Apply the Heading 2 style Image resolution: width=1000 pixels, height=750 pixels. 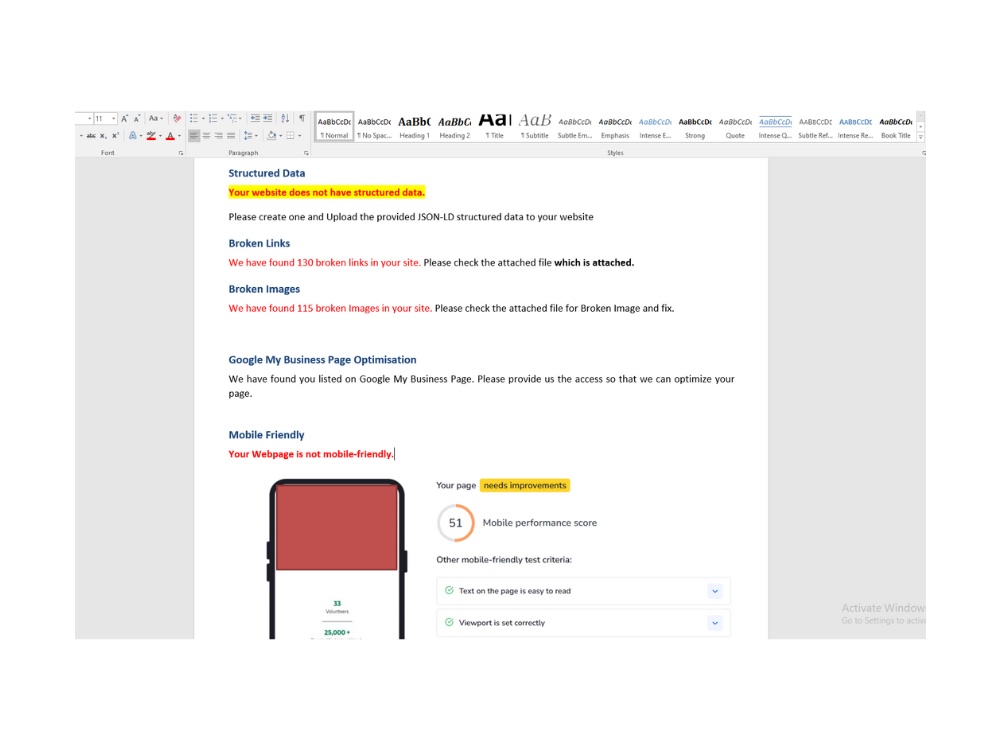point(455,126)
